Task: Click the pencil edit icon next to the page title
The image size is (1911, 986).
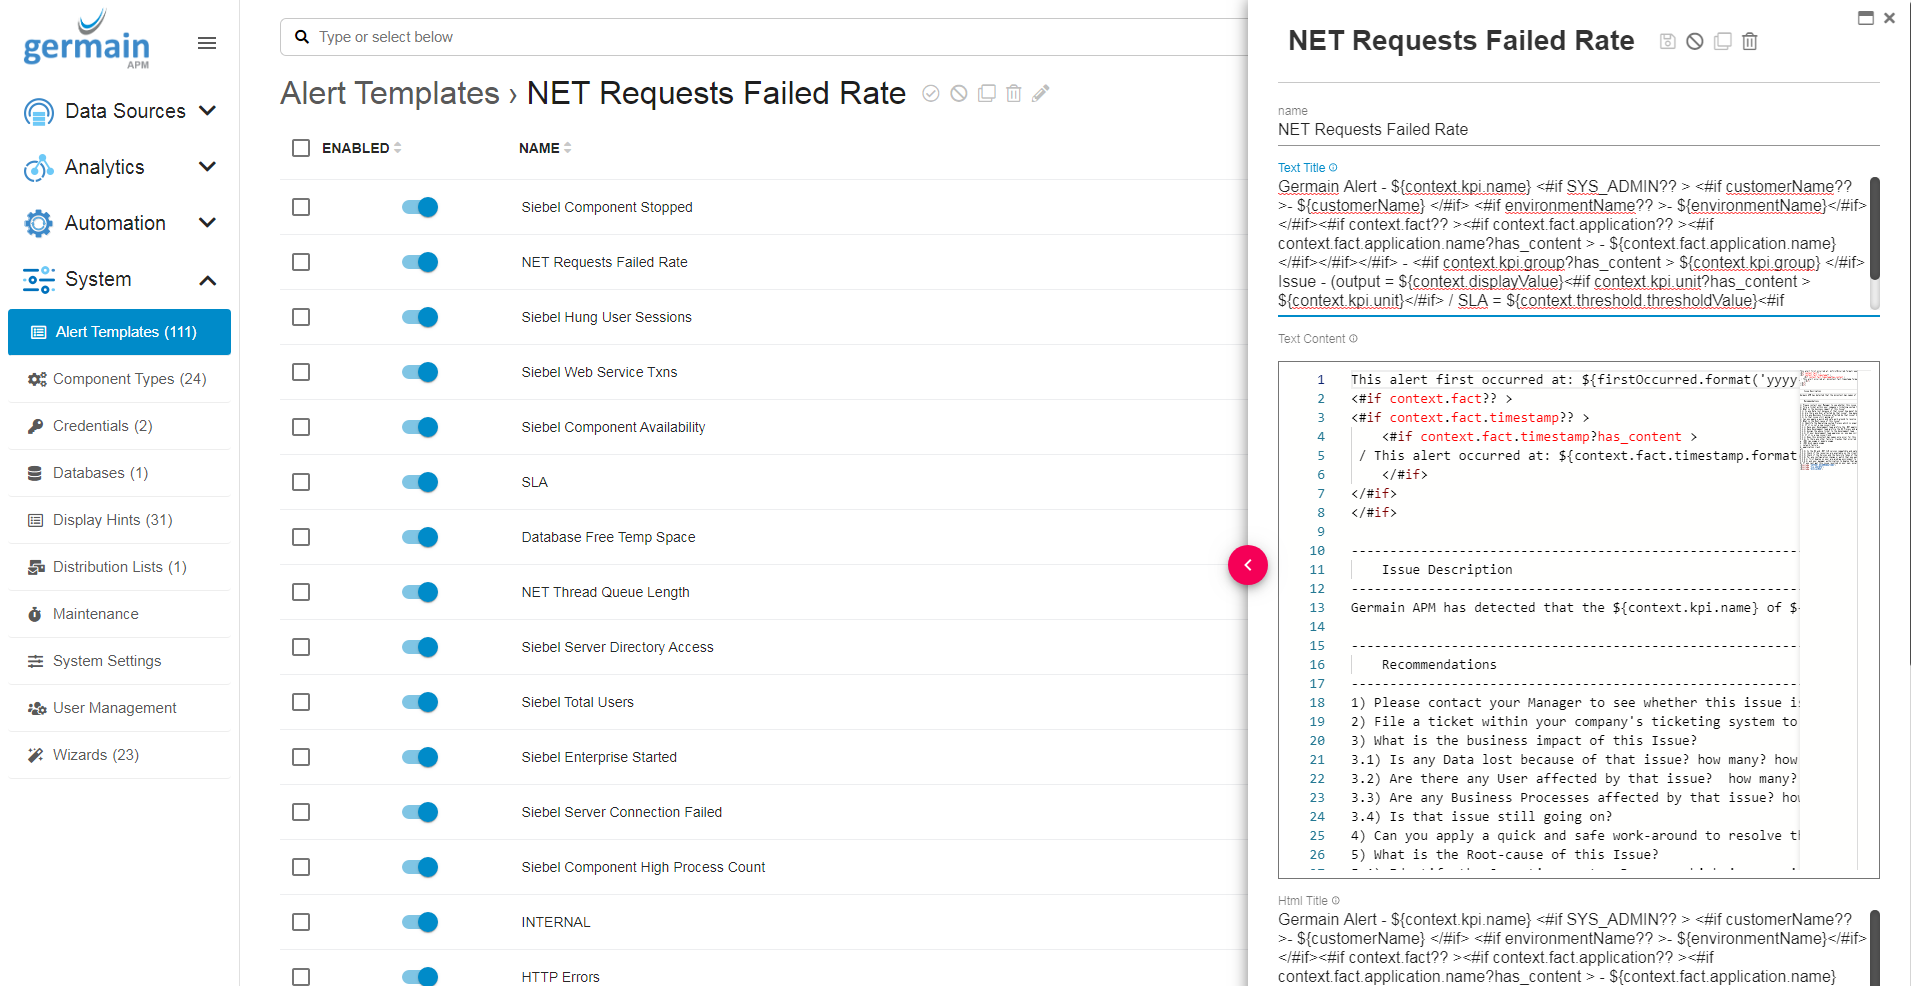Action: pos(1041,93)
